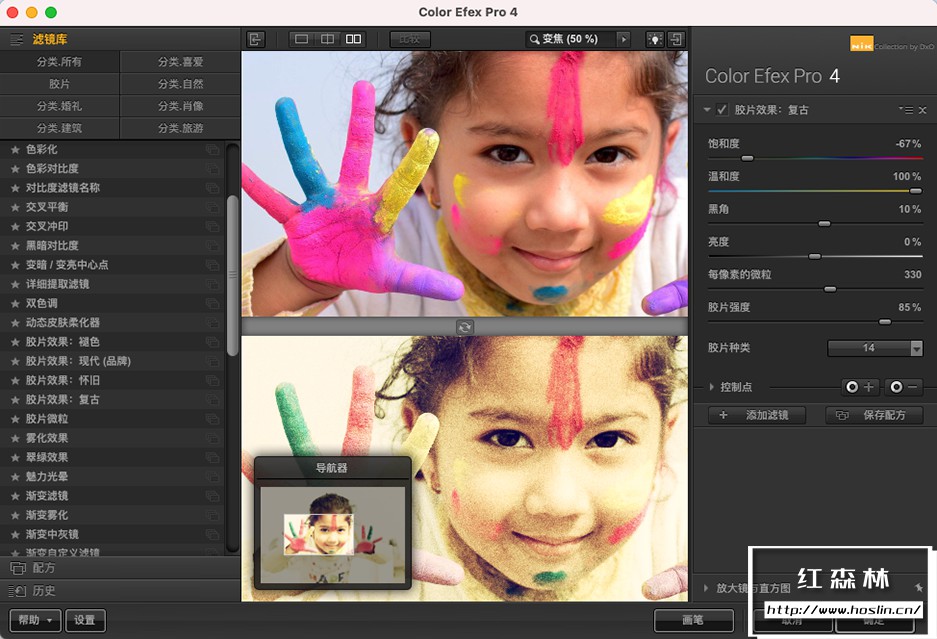Click the light bulb background color icon
The image size is (937, 639).
click(654, 39)
